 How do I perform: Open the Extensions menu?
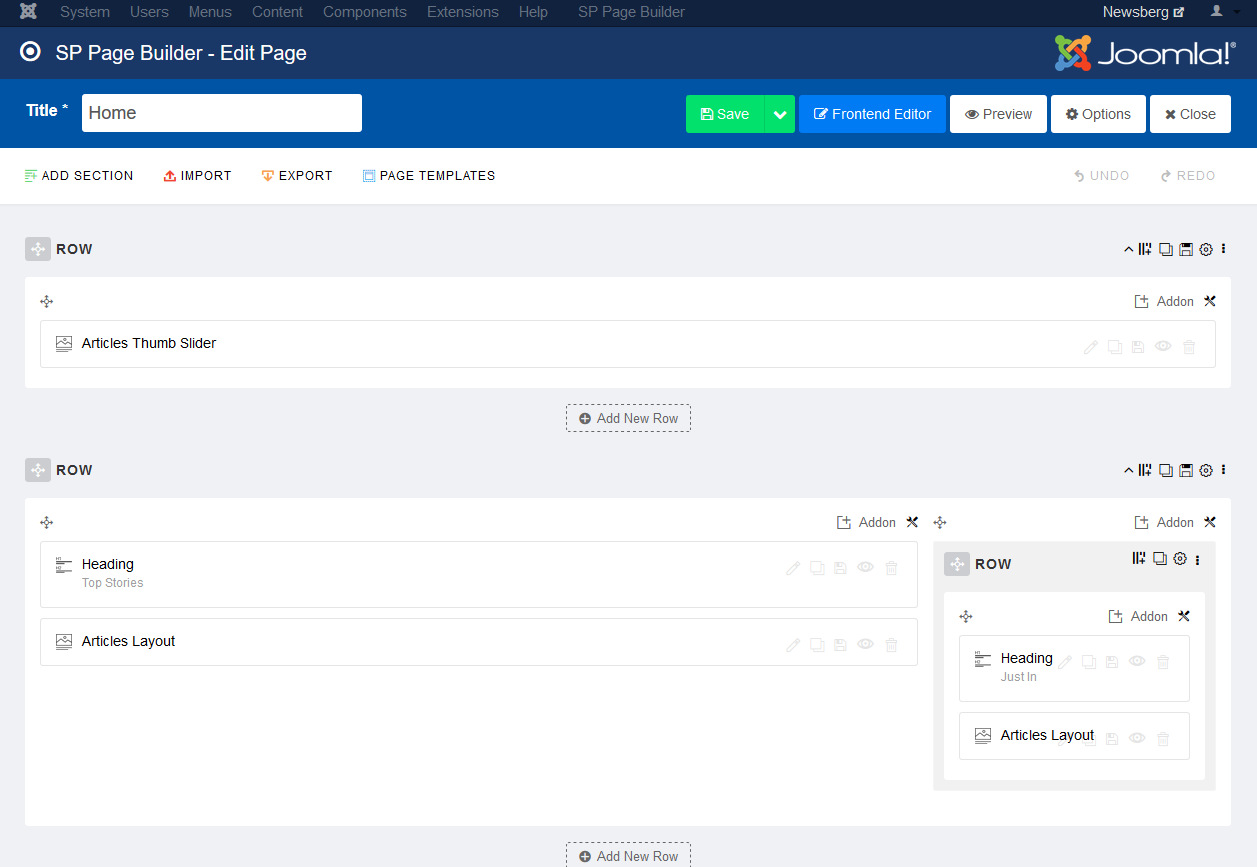click(x=462, y=12)
